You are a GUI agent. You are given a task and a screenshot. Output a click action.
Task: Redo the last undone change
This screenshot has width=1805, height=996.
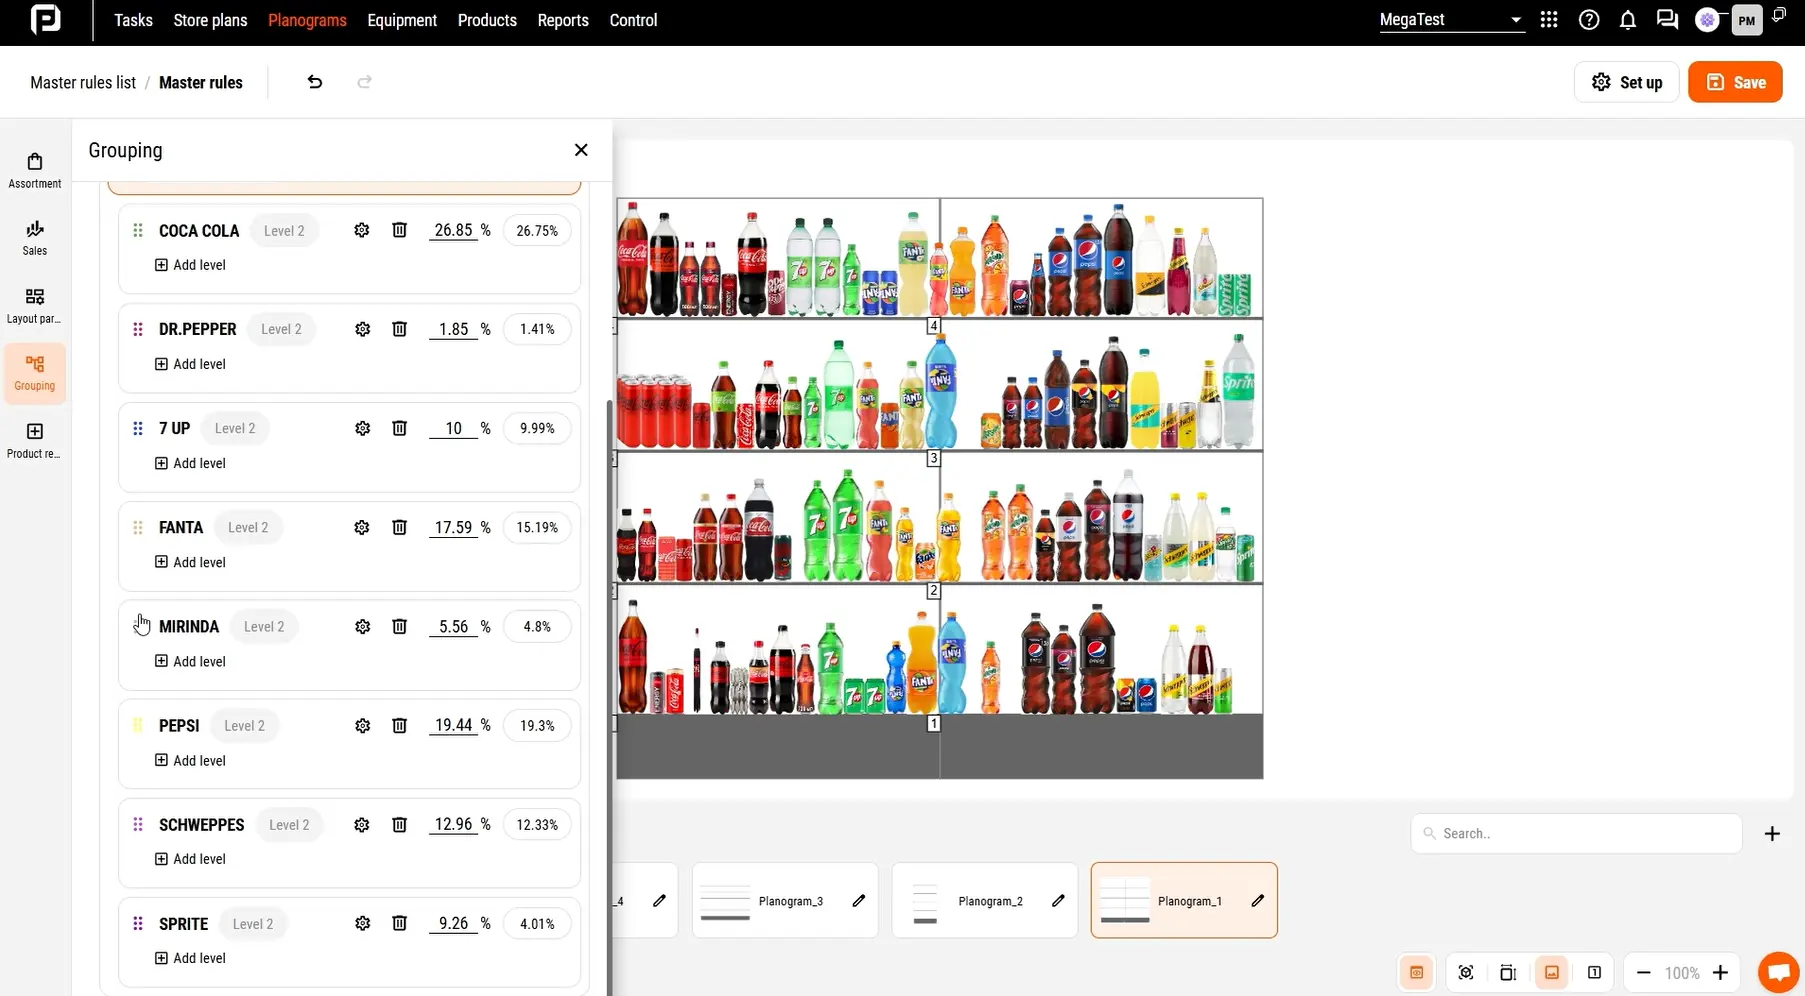(364, 82)
